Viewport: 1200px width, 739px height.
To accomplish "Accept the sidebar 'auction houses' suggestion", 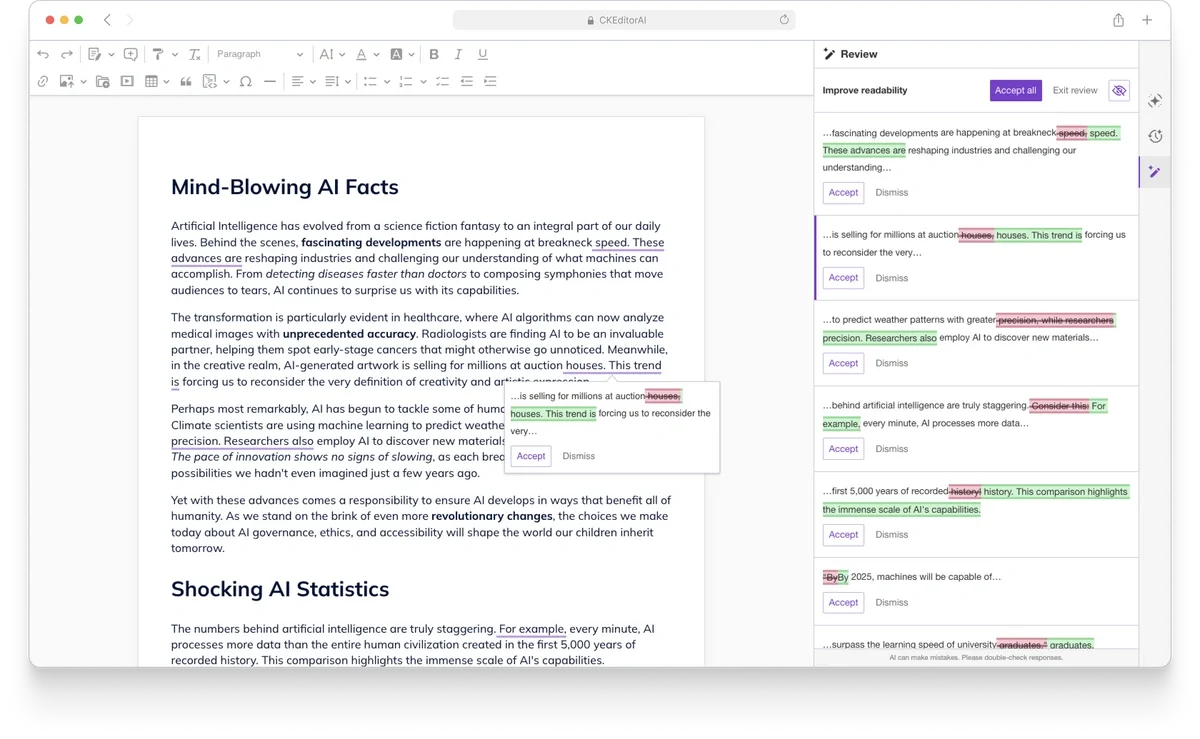I will pyautogui.click(x=843, y=278).
